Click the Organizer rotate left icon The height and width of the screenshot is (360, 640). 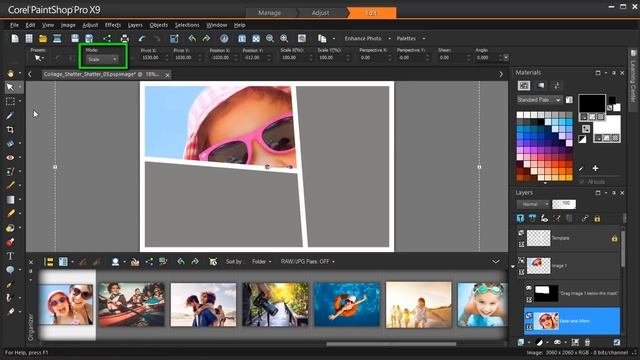tap(181, 262)
